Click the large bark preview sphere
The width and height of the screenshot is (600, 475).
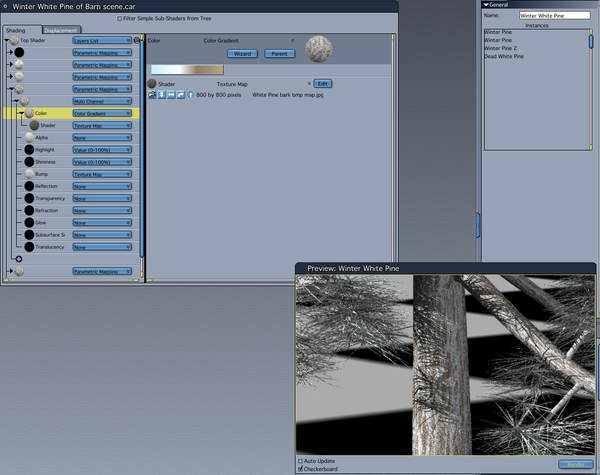pos(319,49)
